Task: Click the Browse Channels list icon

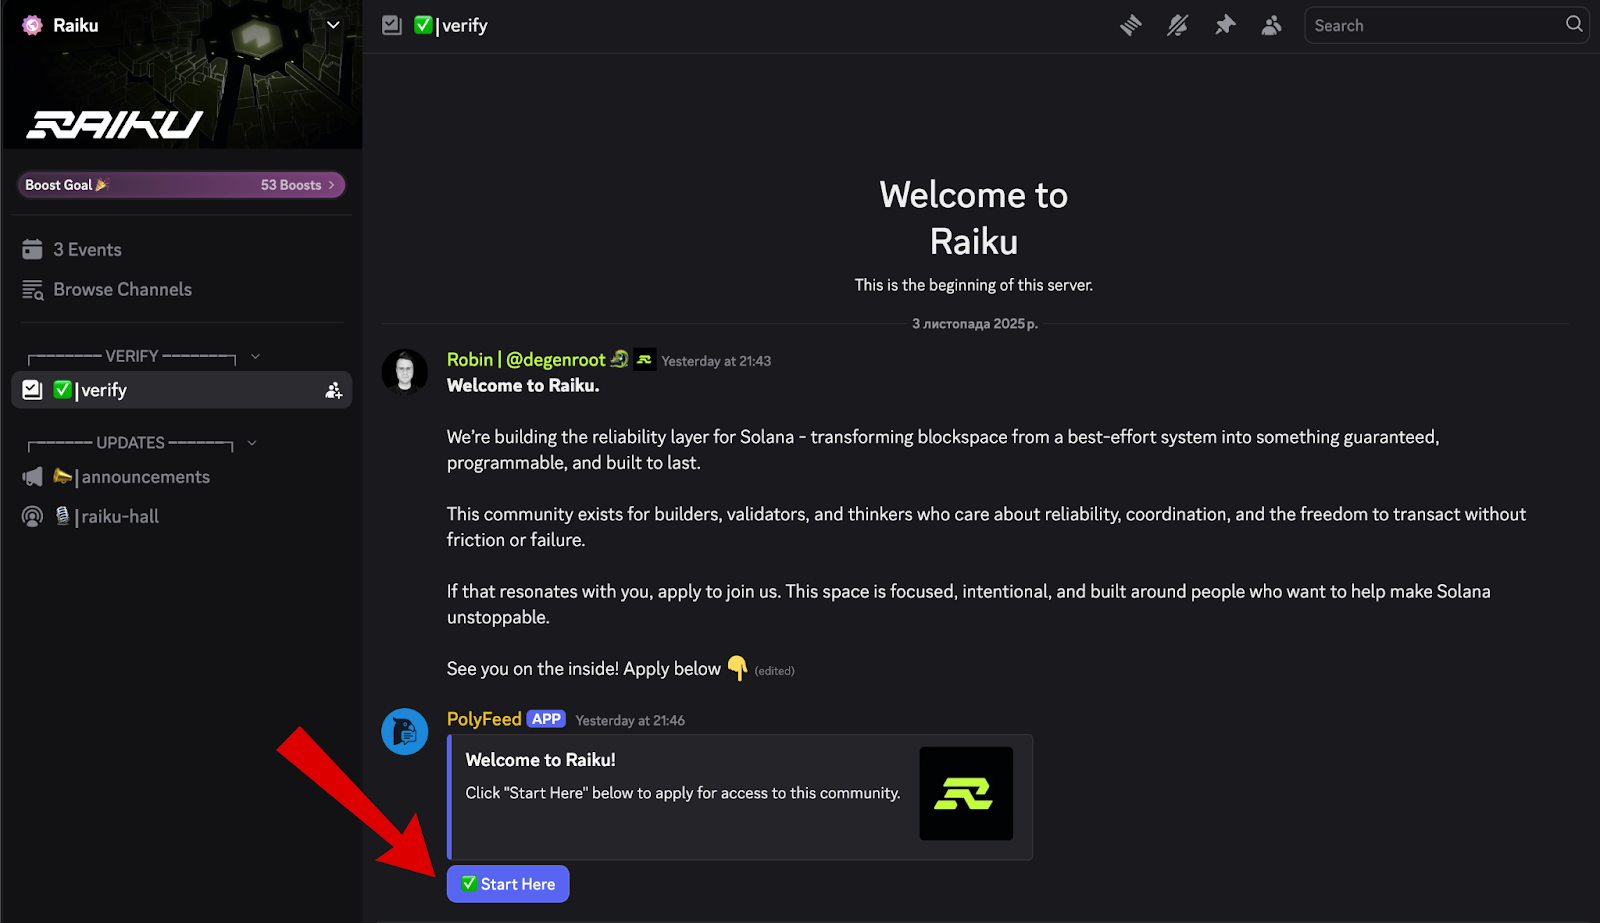Action: click(33, 290)
